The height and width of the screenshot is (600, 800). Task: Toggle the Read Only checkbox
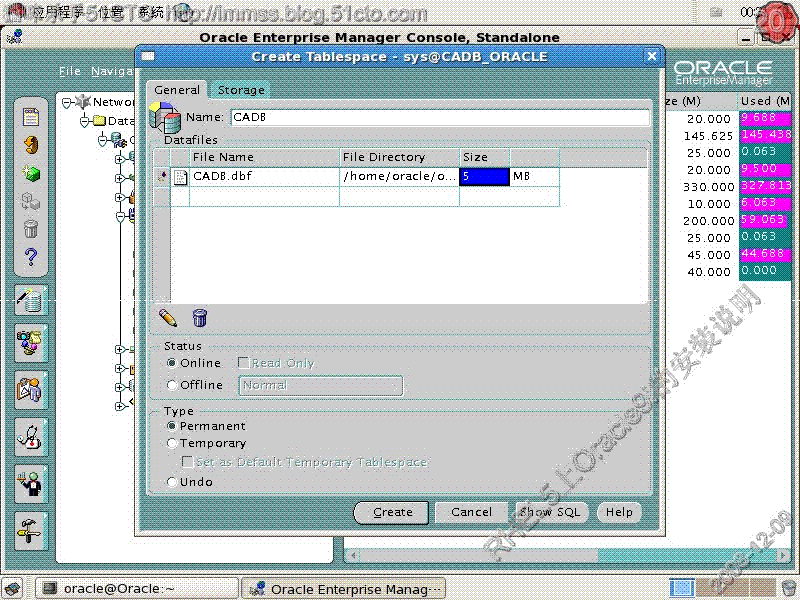pos(244,363)
